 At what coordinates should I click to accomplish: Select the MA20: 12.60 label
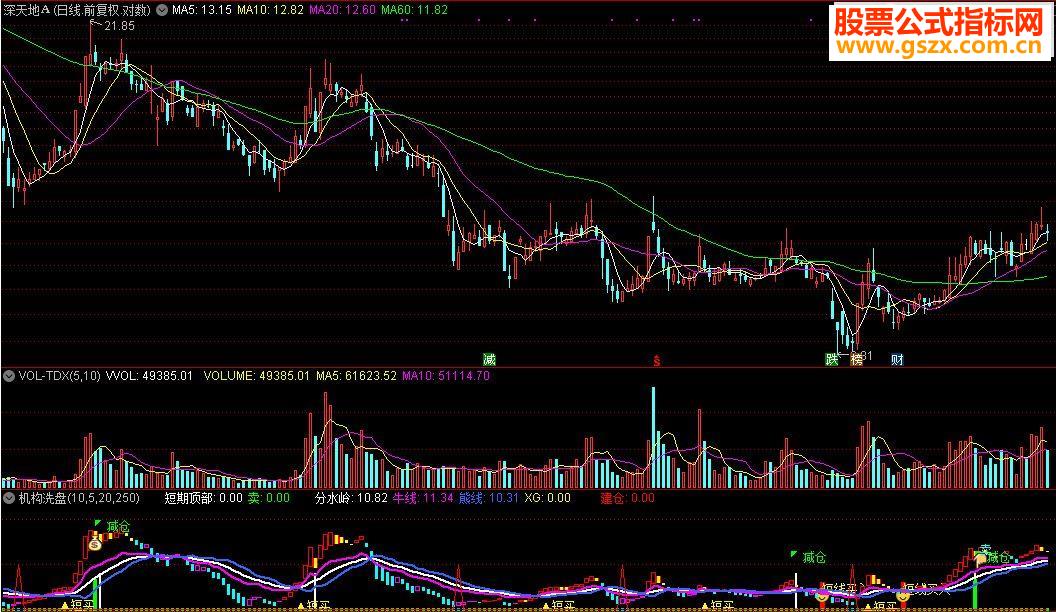[342, 10]
